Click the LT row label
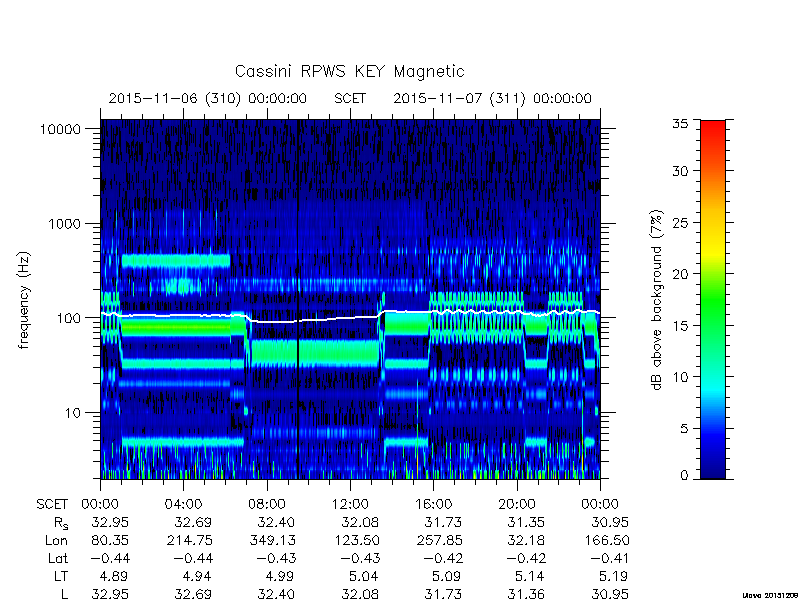The width and height of the screenshot is (800, 600). 60,577
